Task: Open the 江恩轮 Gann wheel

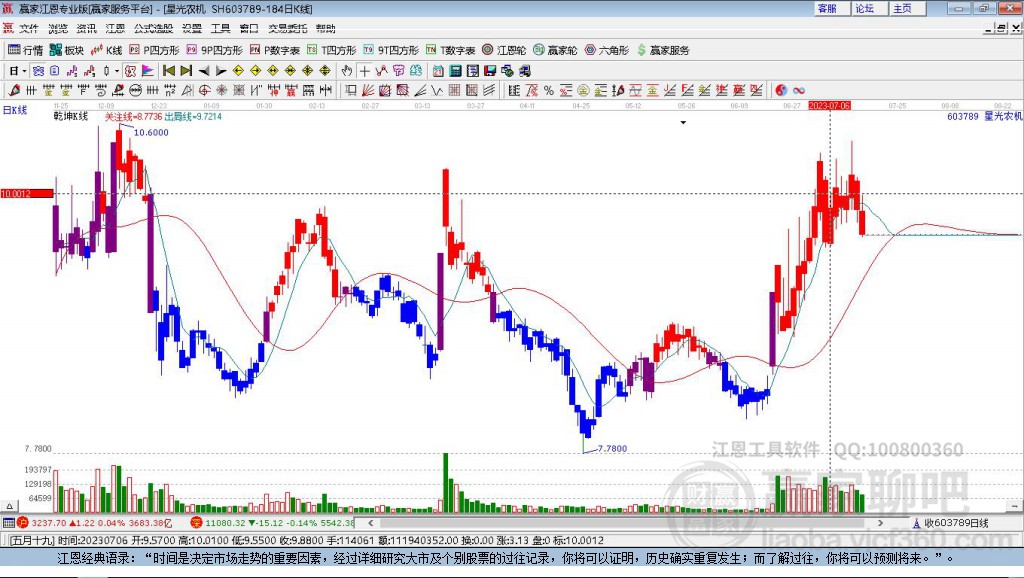Action: point(504,50)
